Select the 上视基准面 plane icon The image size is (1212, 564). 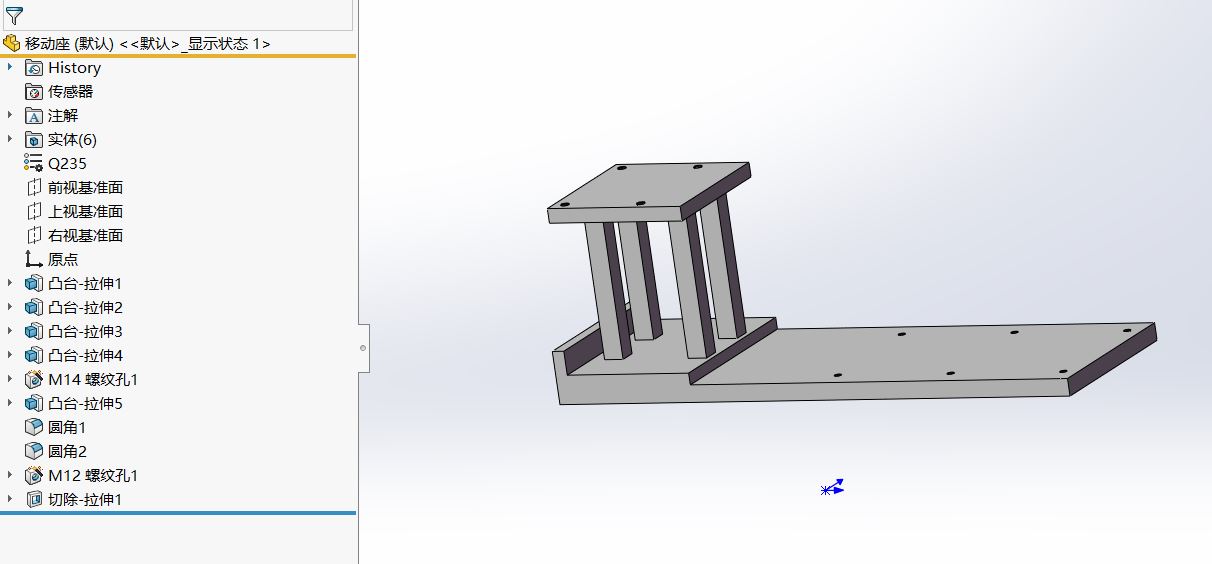pyautogui.click(x=34, y=212)
